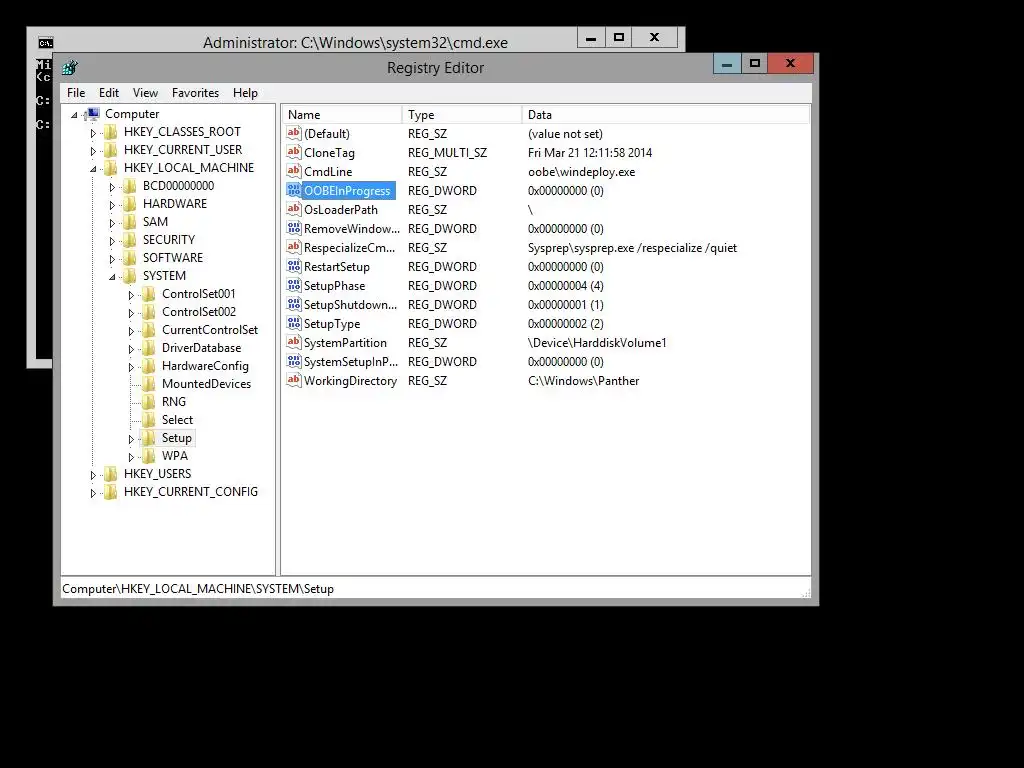The height and width of the screenshot is (768, 1024).
Task: Collapse the Computer root node
Action: tap(74, 115)
